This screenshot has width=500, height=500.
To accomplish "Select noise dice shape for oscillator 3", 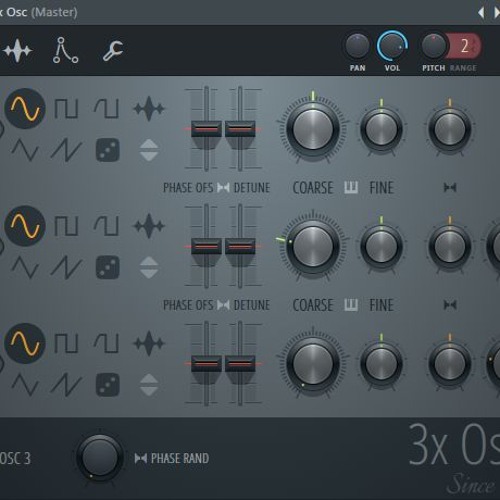I will pos(108,385).
